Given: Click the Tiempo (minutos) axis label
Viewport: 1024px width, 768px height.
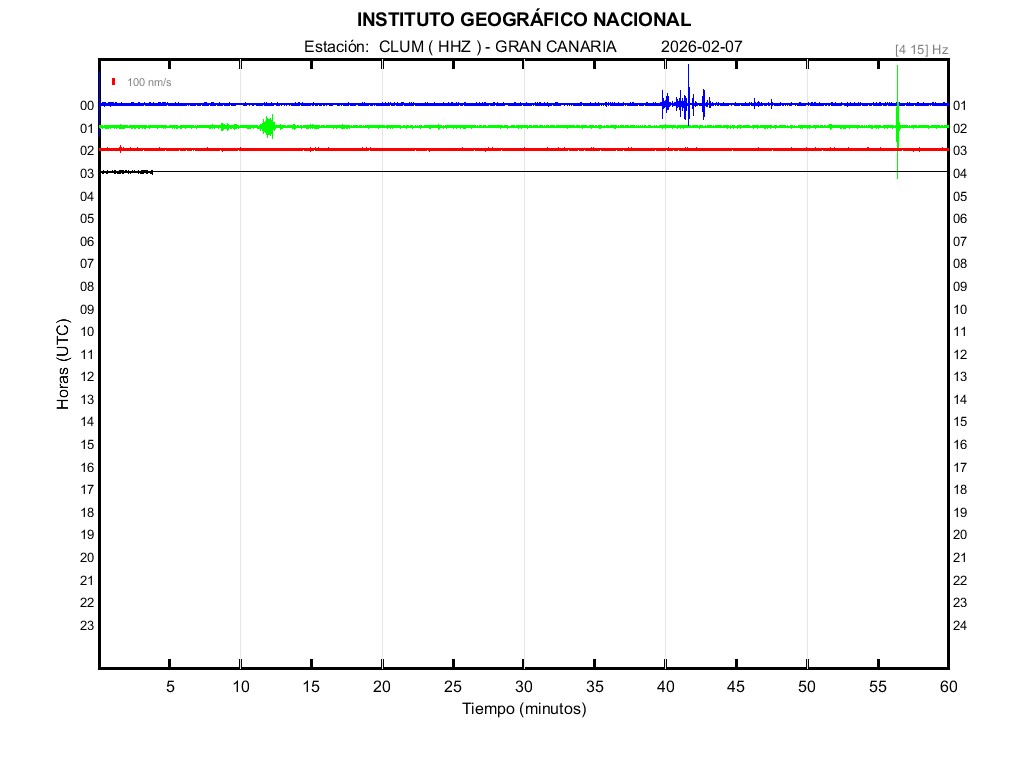Looking at the screenshot, I should (523, 709).
